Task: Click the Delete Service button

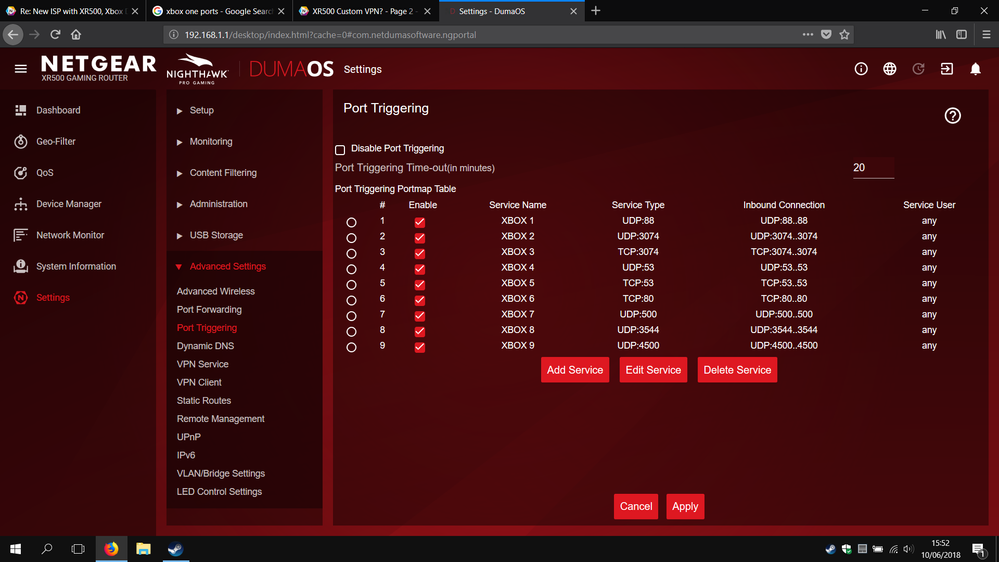Action: (737, 370)
